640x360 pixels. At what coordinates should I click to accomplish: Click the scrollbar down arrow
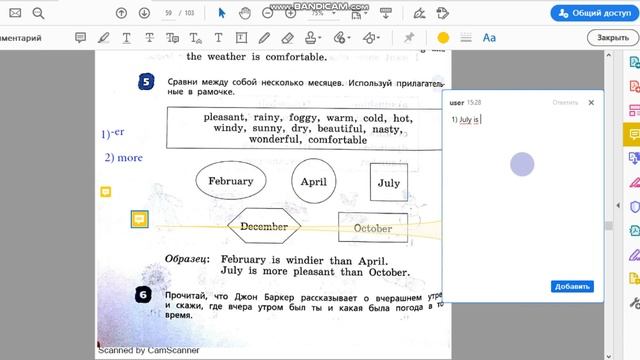(609, 356)
